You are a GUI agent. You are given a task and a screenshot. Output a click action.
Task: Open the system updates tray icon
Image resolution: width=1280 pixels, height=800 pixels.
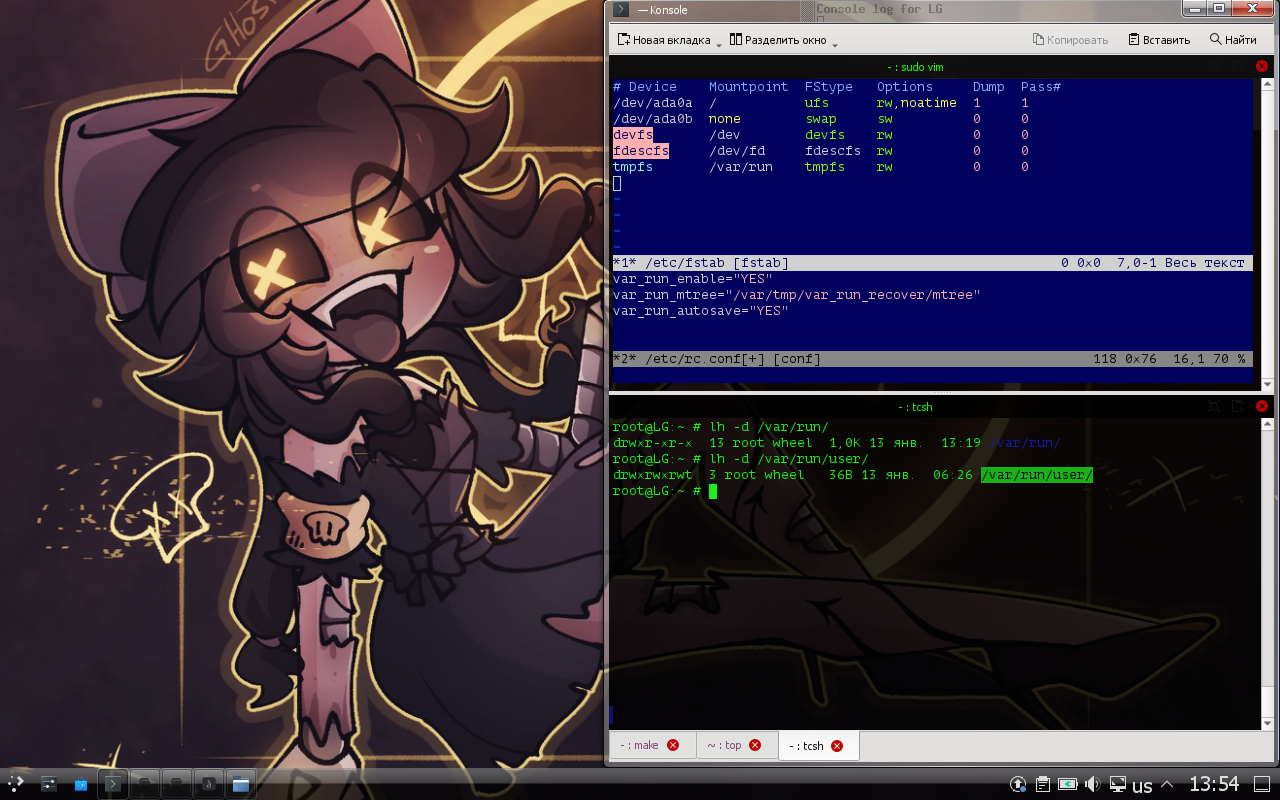[1018, 785]
